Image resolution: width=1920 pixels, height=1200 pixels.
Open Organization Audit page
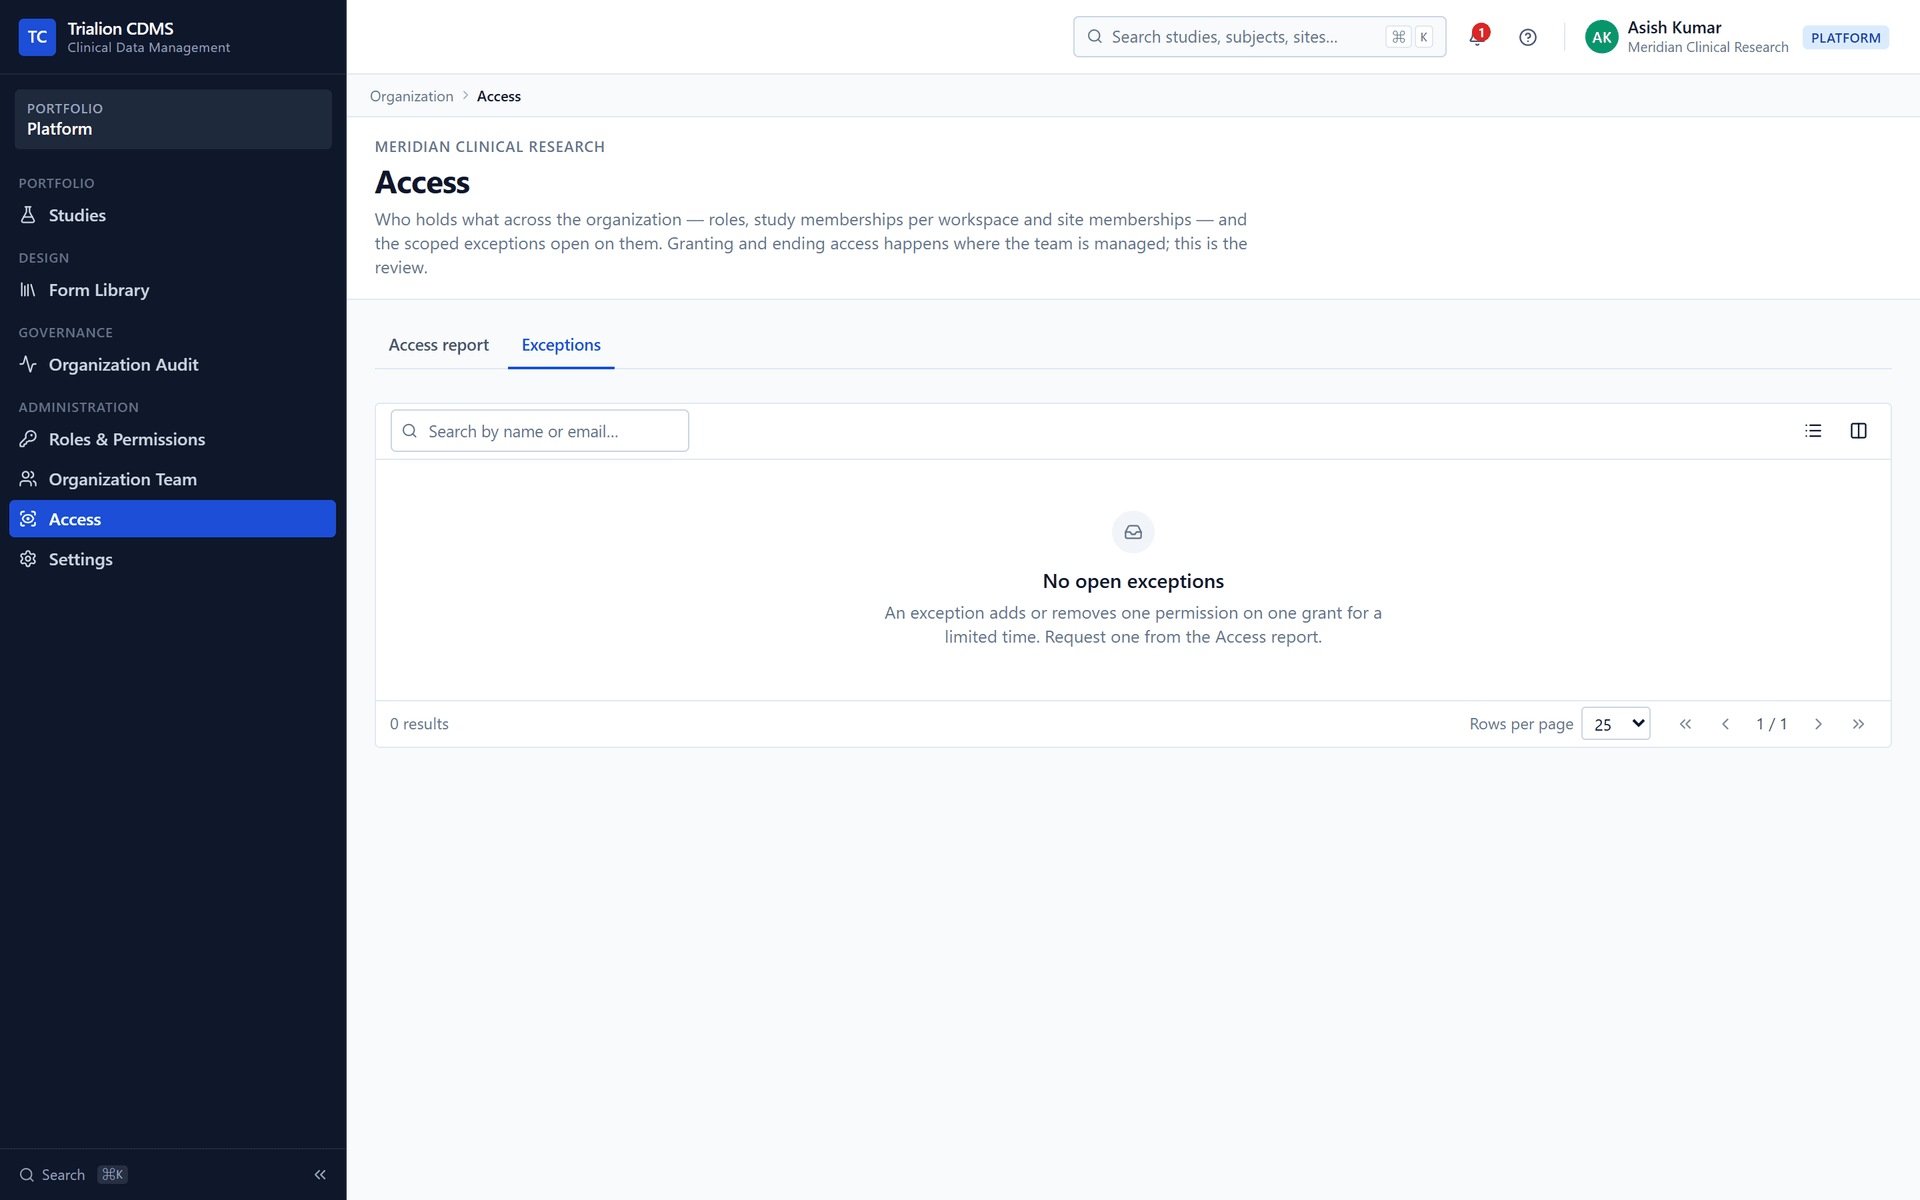(x=172, y=365)
